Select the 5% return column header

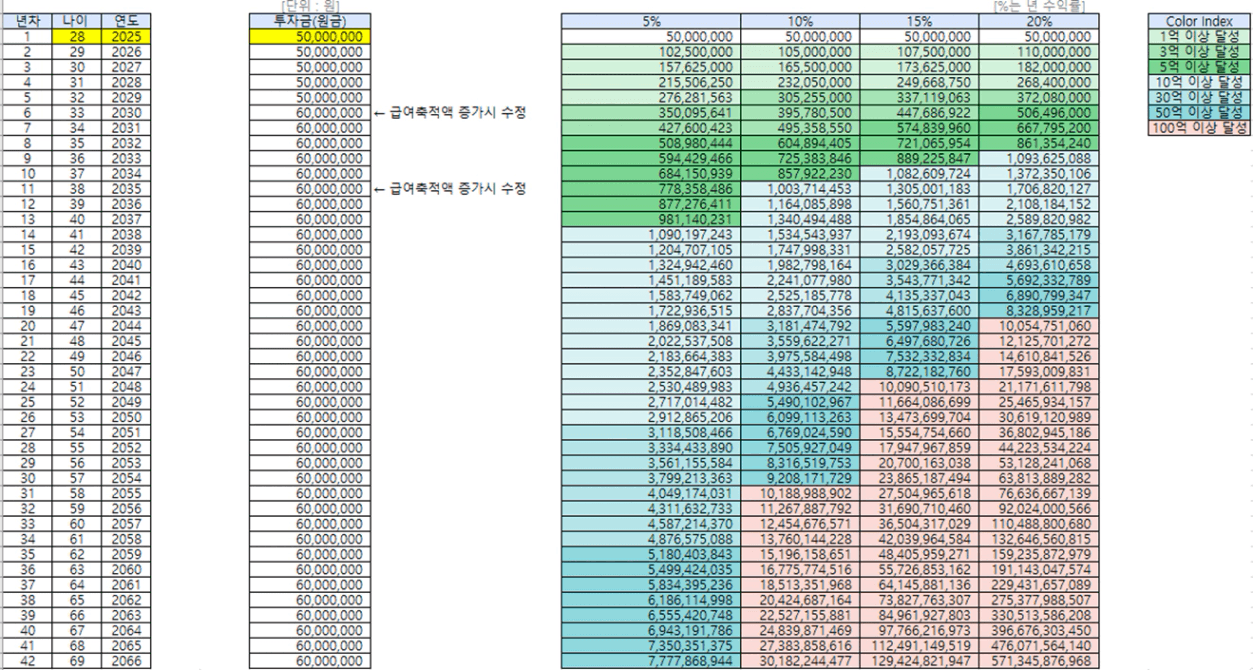point(650,21)
